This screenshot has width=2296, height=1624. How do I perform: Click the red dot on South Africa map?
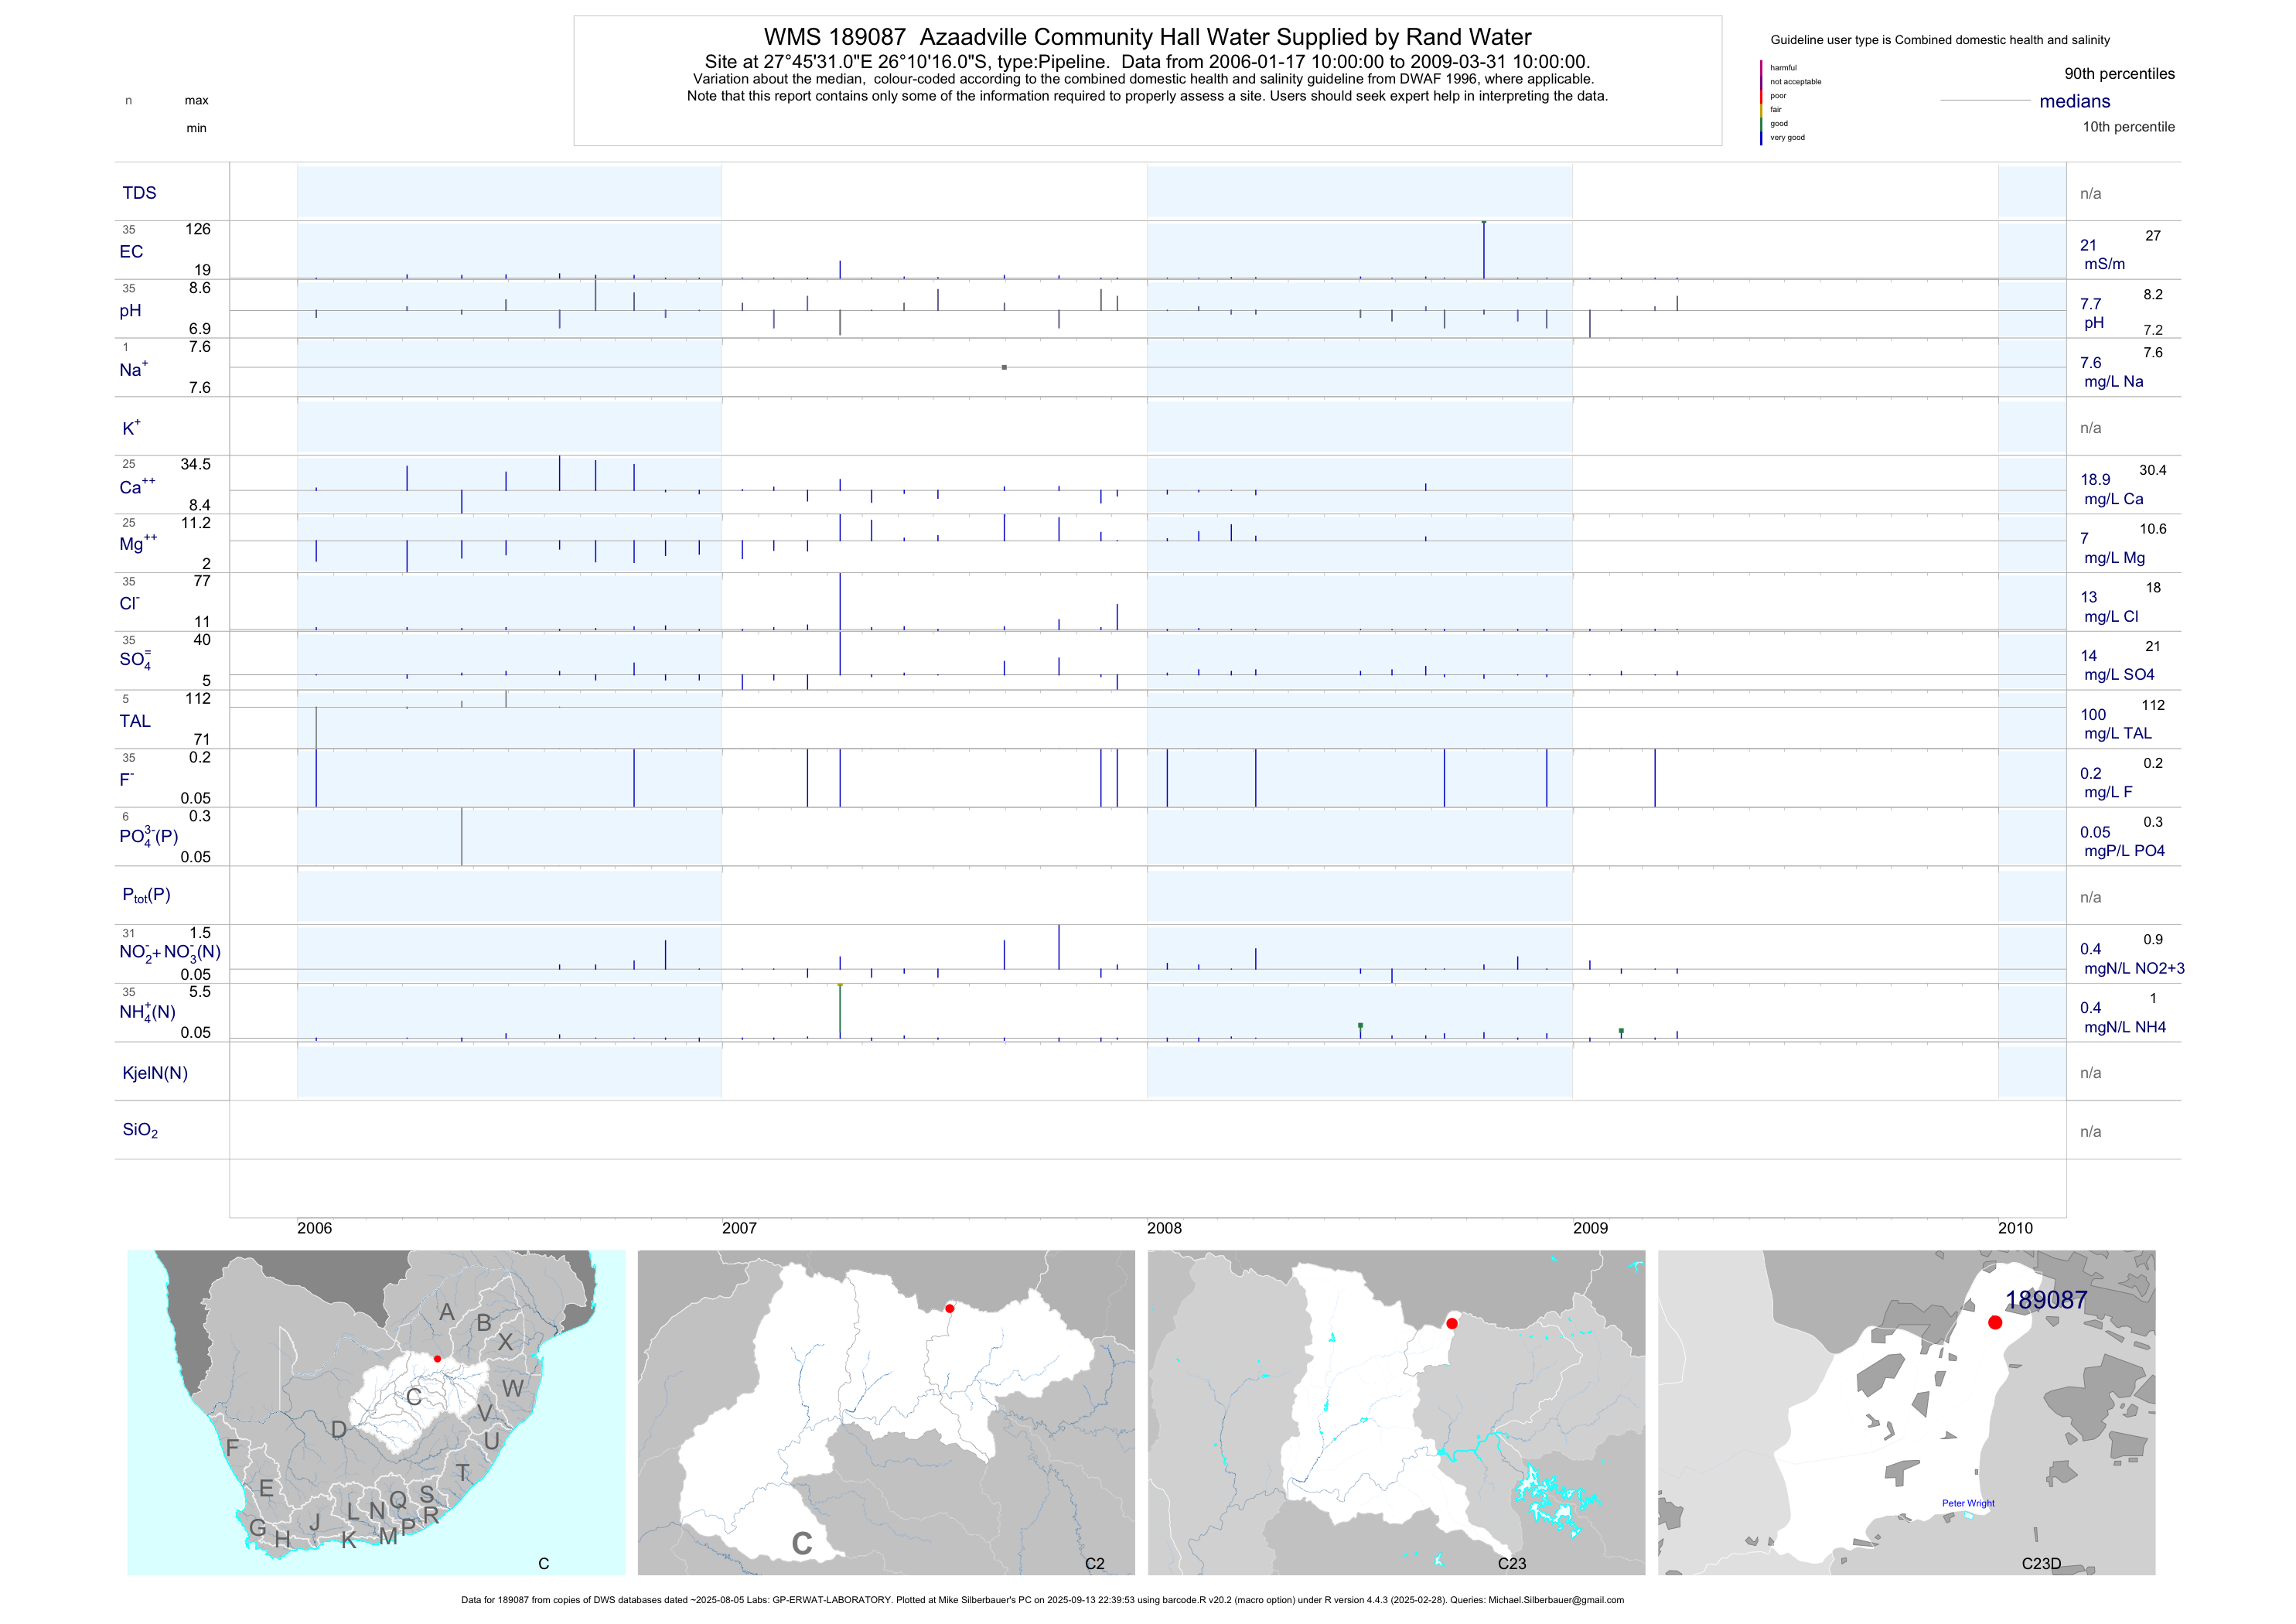(437, 1359)
